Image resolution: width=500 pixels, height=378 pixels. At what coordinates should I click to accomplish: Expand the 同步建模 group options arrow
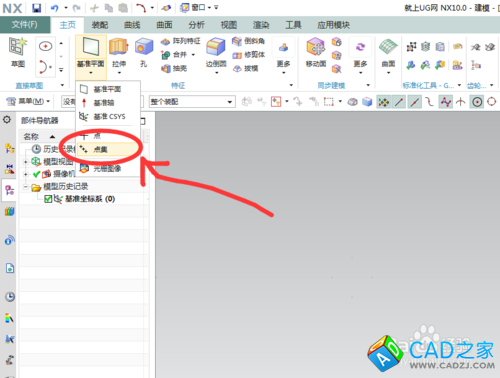pyautogui.click(x=368, y=85)
